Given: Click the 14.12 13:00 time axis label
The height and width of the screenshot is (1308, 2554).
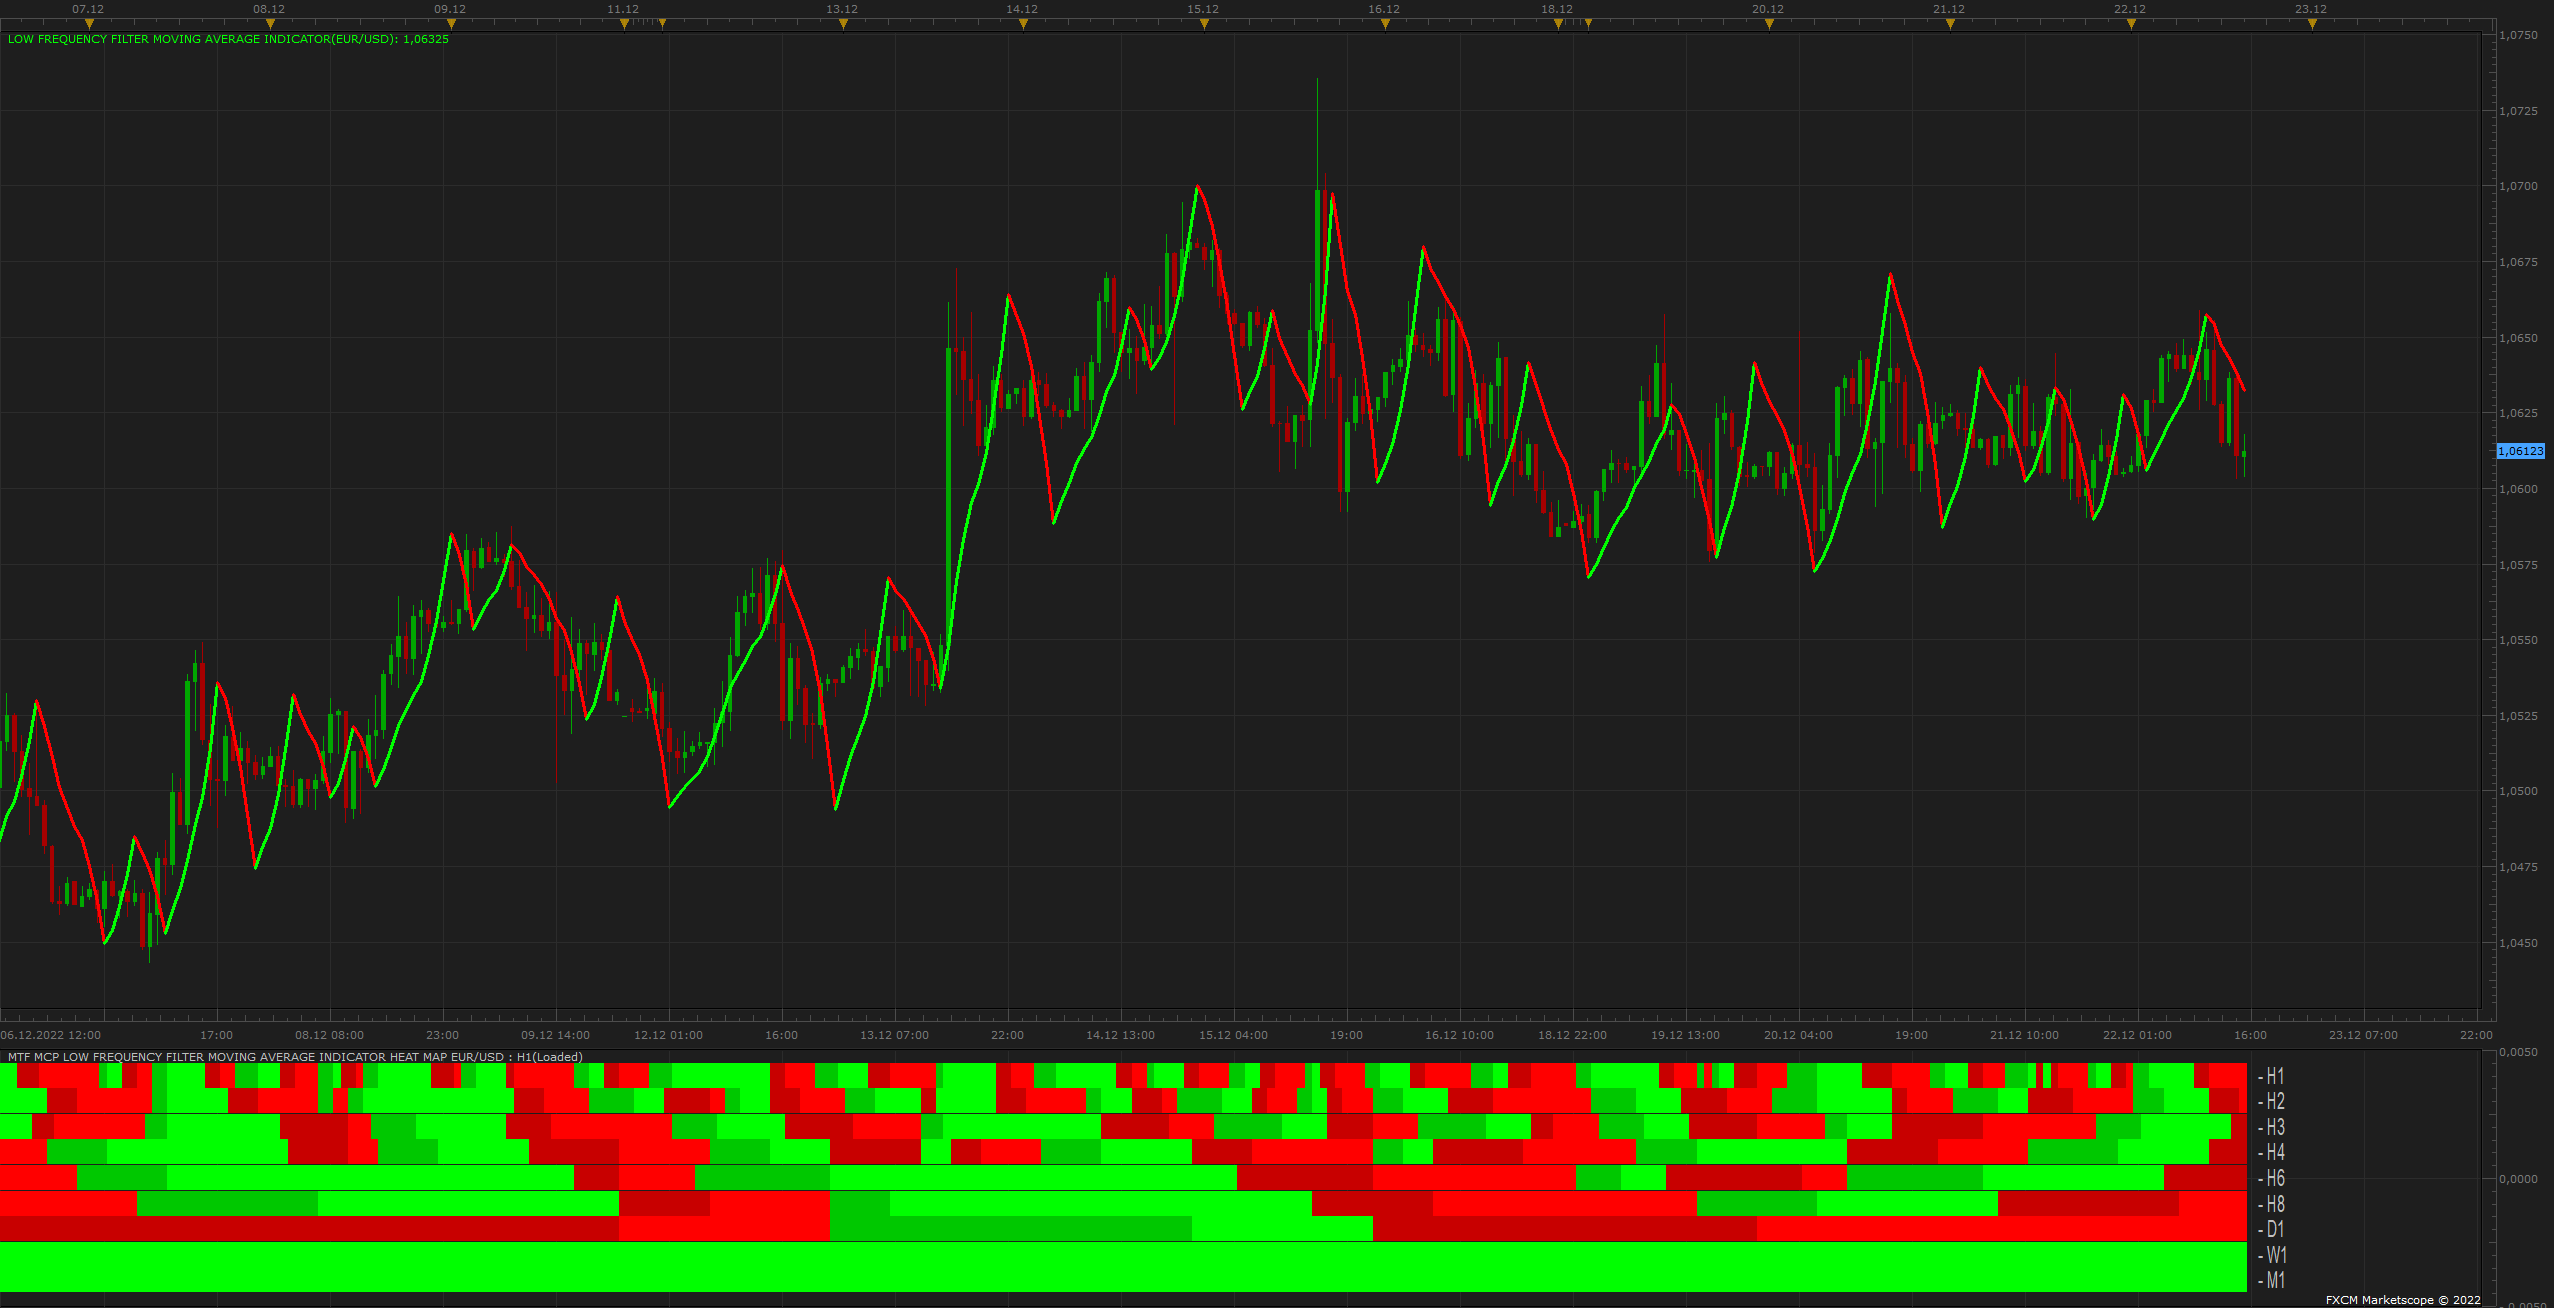Looking at the screenshot, I should (x=1120, y=1035).
